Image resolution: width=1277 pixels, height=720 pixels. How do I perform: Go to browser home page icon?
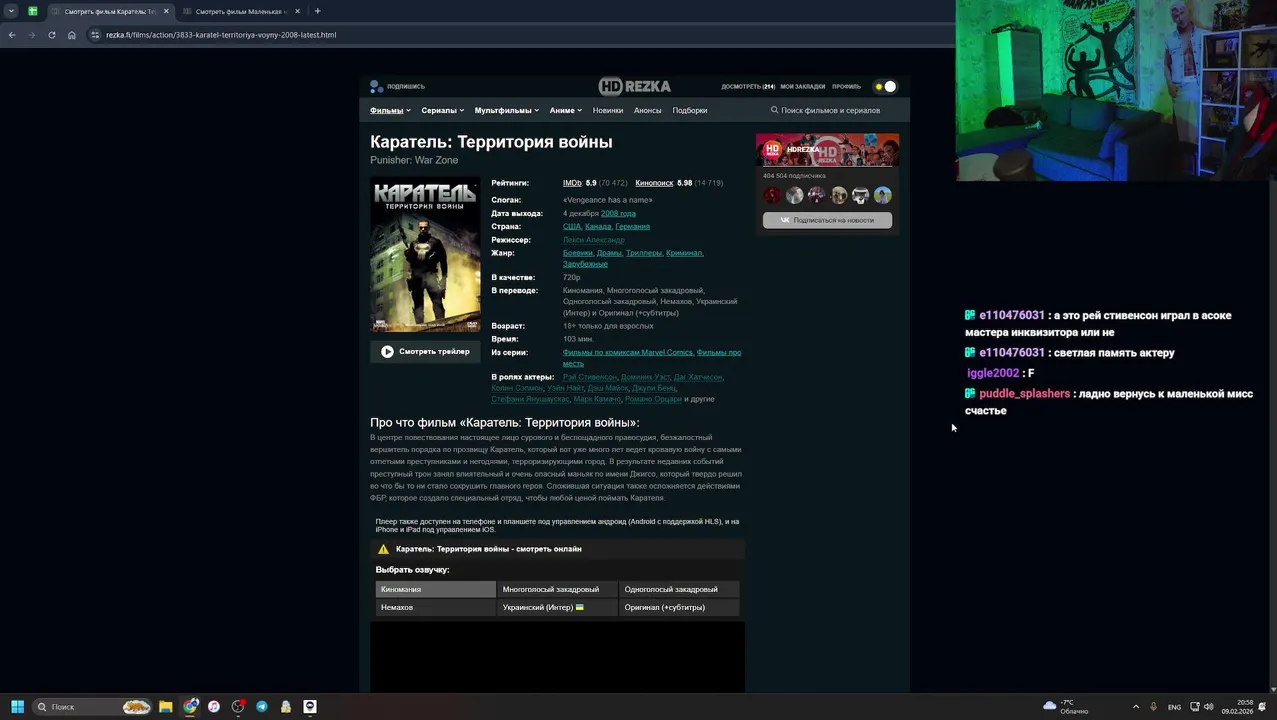(72, 35)
